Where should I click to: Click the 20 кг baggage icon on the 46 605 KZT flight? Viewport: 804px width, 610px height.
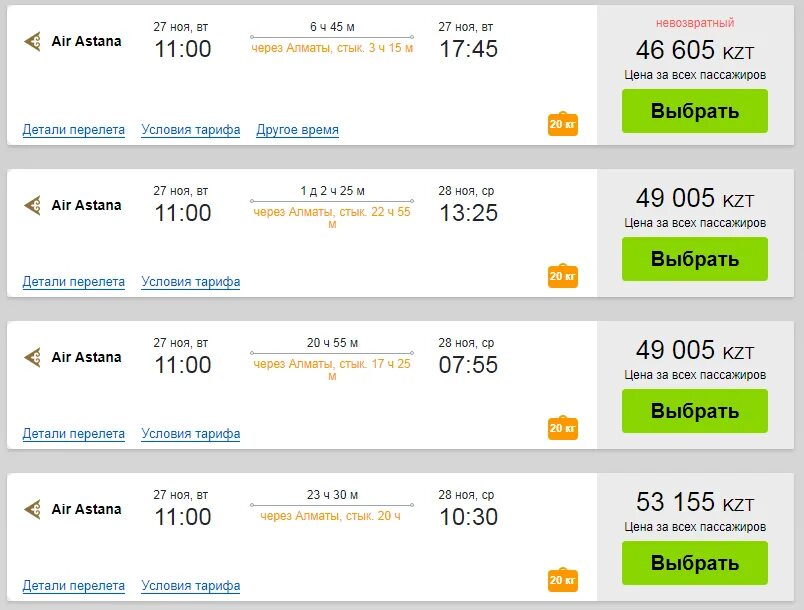pos(562,124)
